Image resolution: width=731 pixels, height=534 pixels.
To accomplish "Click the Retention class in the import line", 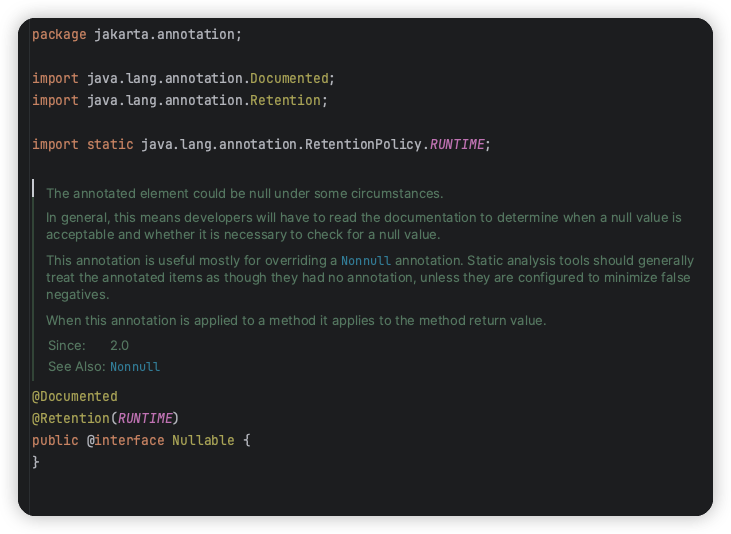I will pyautogui.click(x=285, y=100).
